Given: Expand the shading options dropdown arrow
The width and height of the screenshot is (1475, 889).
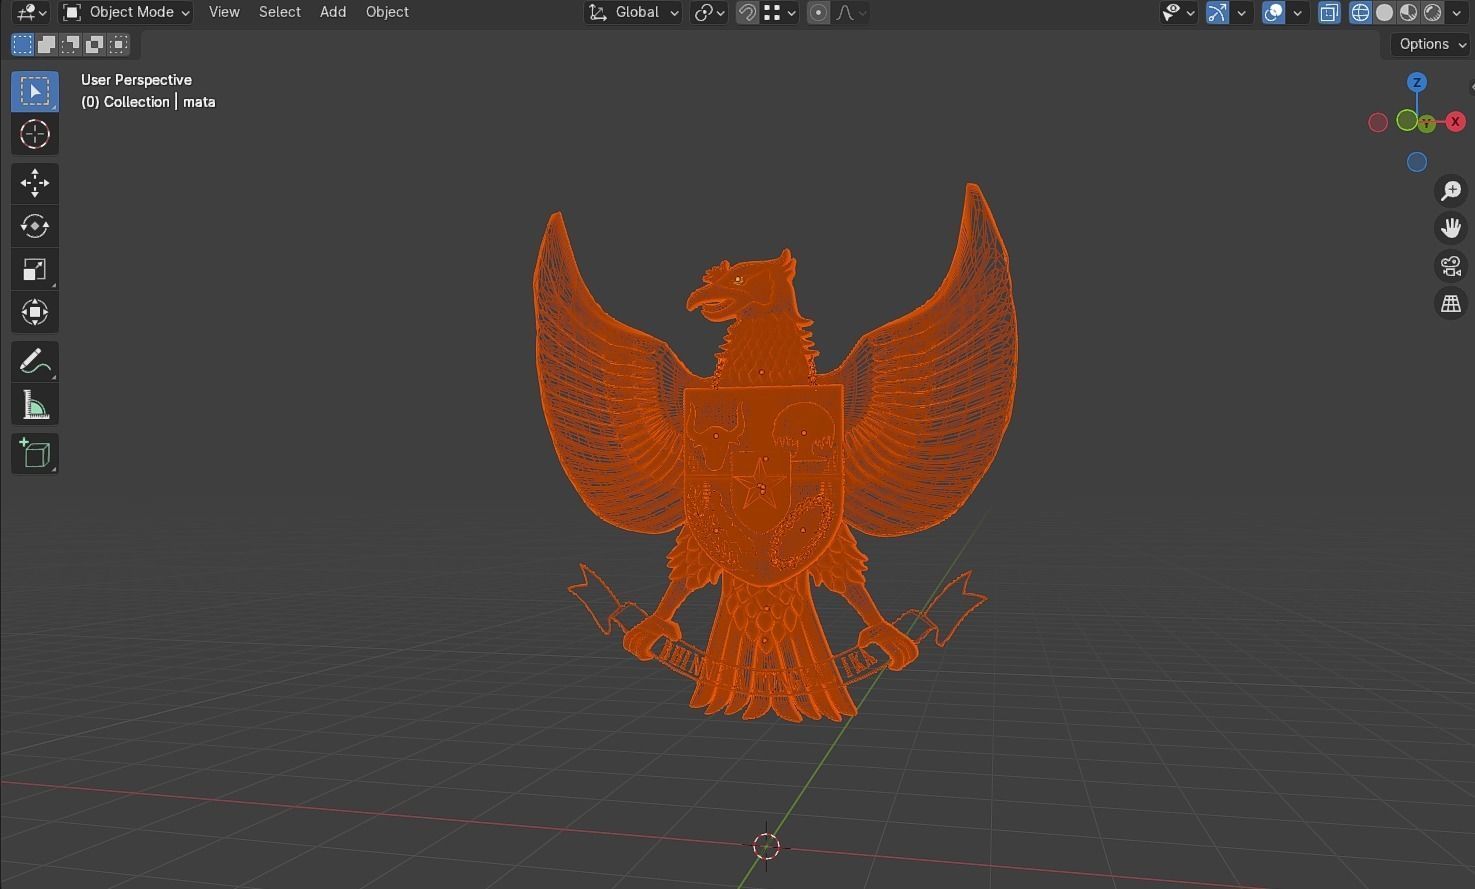Looking at the screenshot, I should pos(1455,12).
